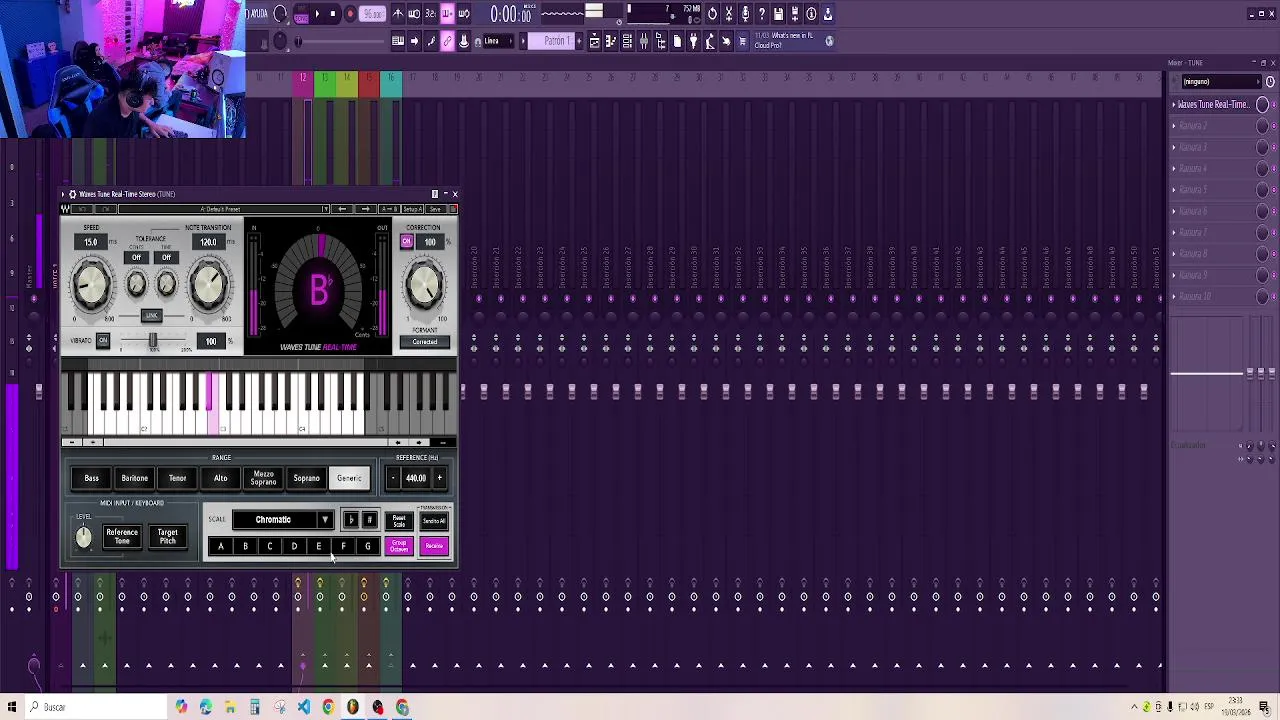Start playback with the transport Play button
Screen dimensions: 1280x720
coord(317,14)
